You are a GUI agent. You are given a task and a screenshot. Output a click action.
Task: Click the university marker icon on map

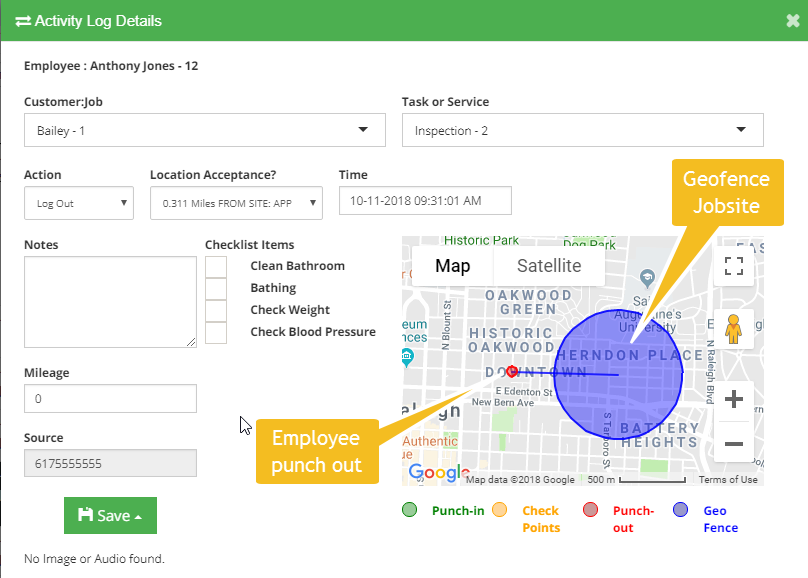click(647, 278)
